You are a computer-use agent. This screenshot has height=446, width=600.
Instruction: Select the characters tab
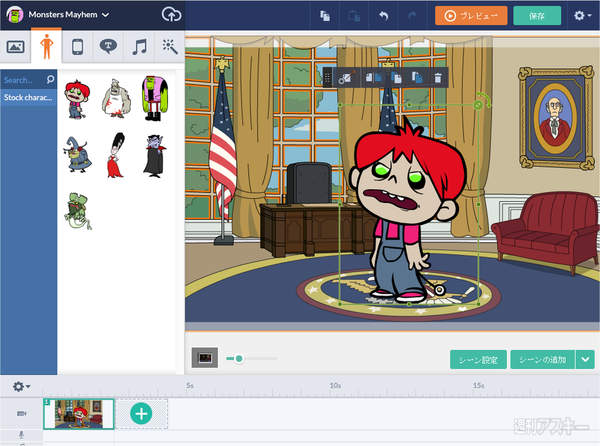(x=46, y=47)
